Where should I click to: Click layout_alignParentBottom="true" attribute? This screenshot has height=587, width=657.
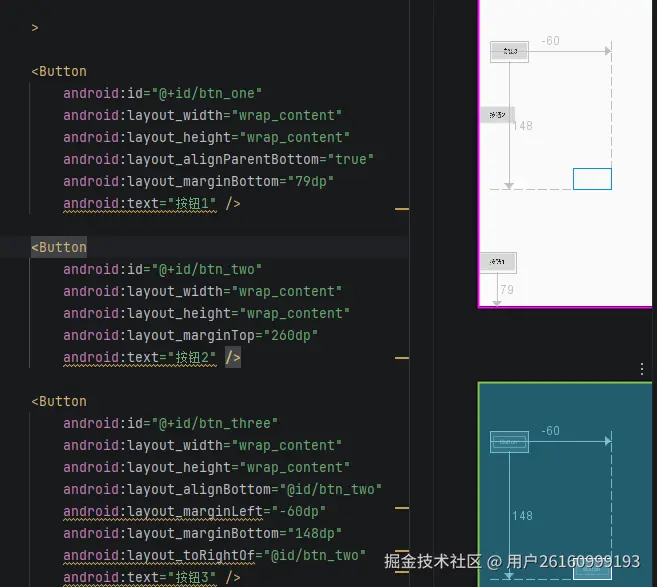pyautogui.click(x=219, y=160)
